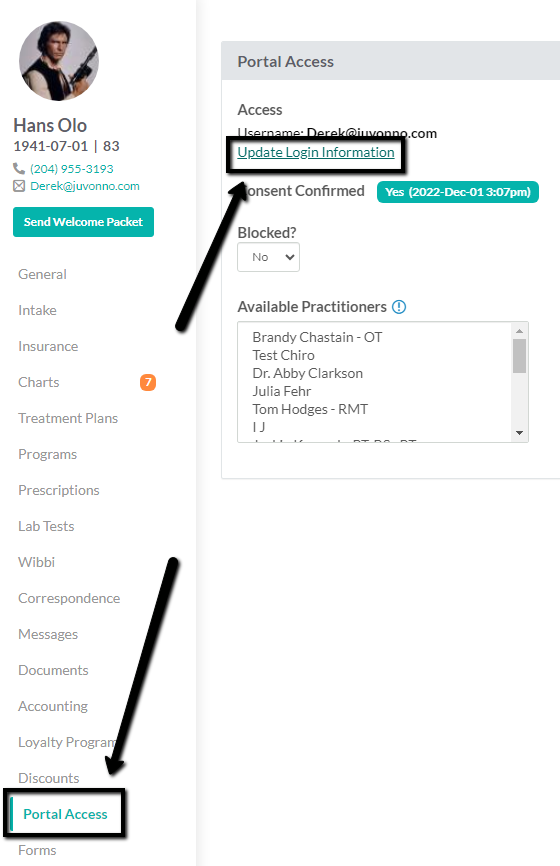The height and width of the screenshot is (866, 560).
Task: Click the Consent Confirmed Yes badge
Action: click(458, 192)
